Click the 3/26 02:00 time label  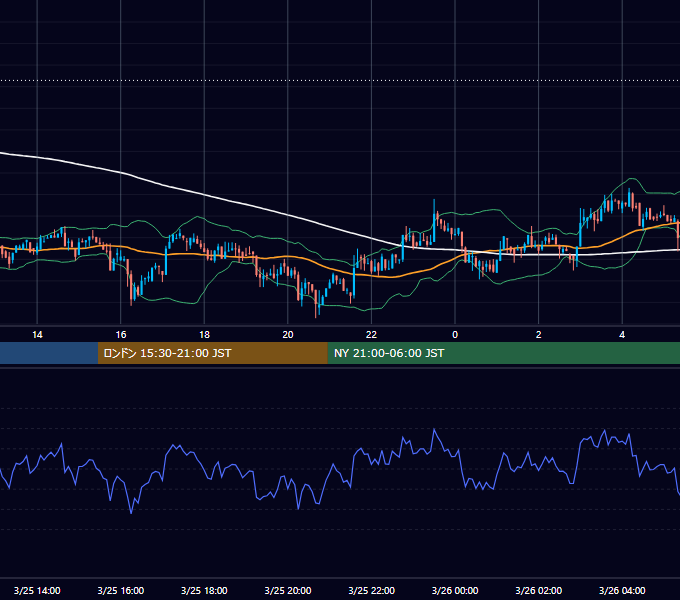click(539, 590)
